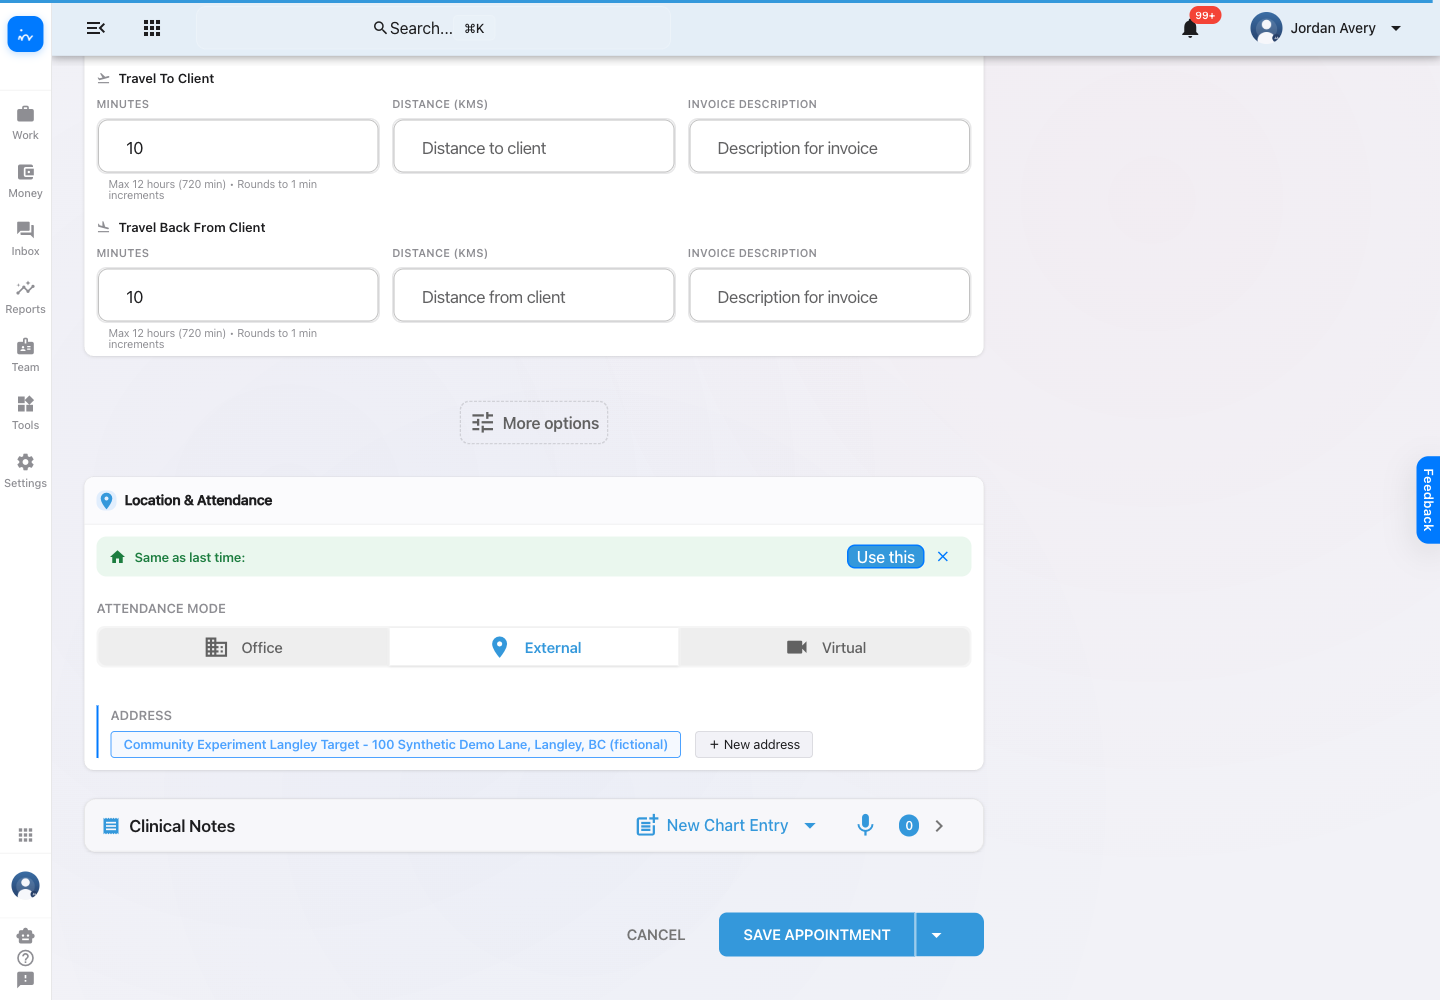
Task: Open the notifications bell
Action: [1190, 28]
